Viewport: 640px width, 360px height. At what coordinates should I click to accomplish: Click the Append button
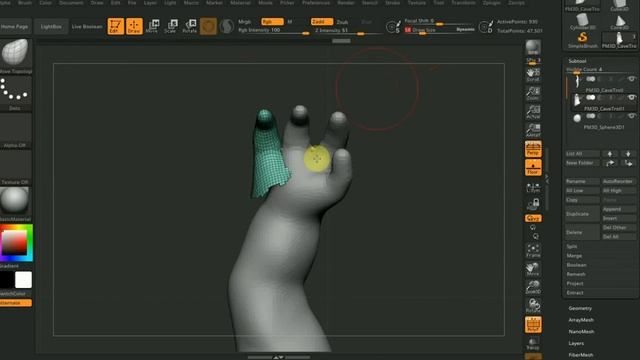[x=619, y=209]
